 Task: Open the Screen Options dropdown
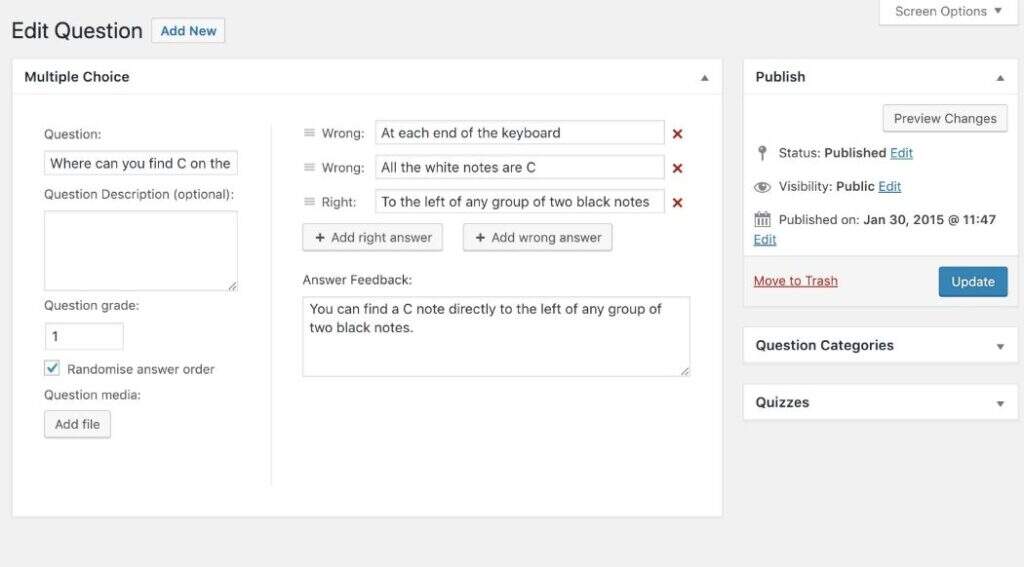(948, 12)
